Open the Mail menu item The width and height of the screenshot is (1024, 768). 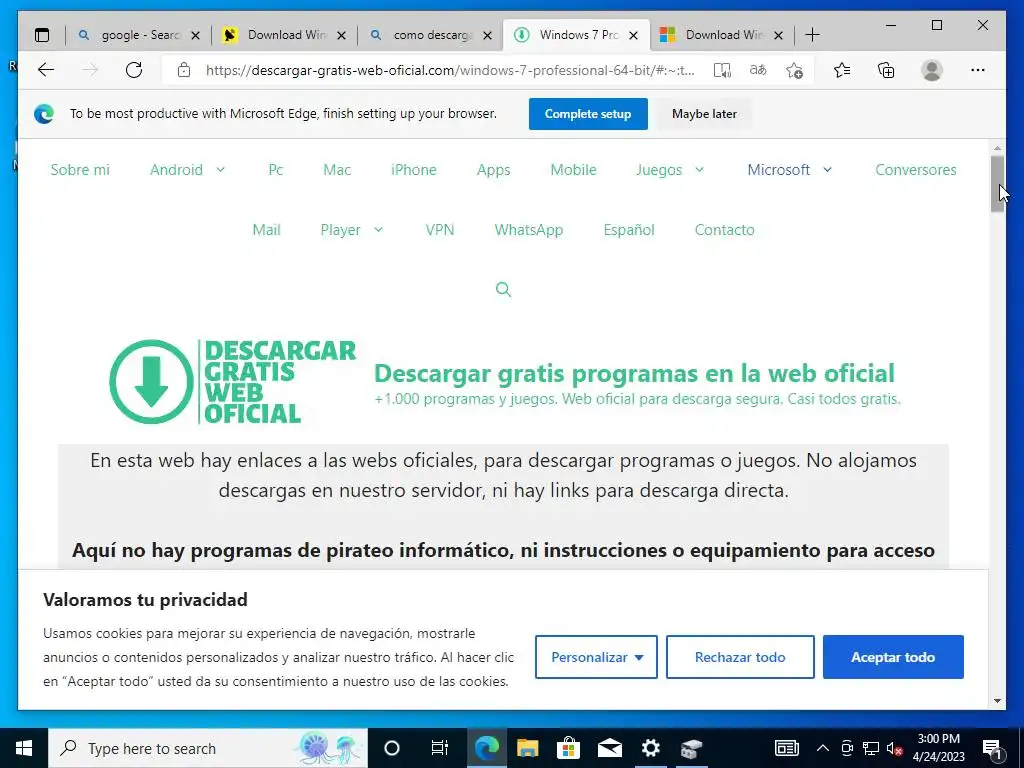[x=266, y=230]
